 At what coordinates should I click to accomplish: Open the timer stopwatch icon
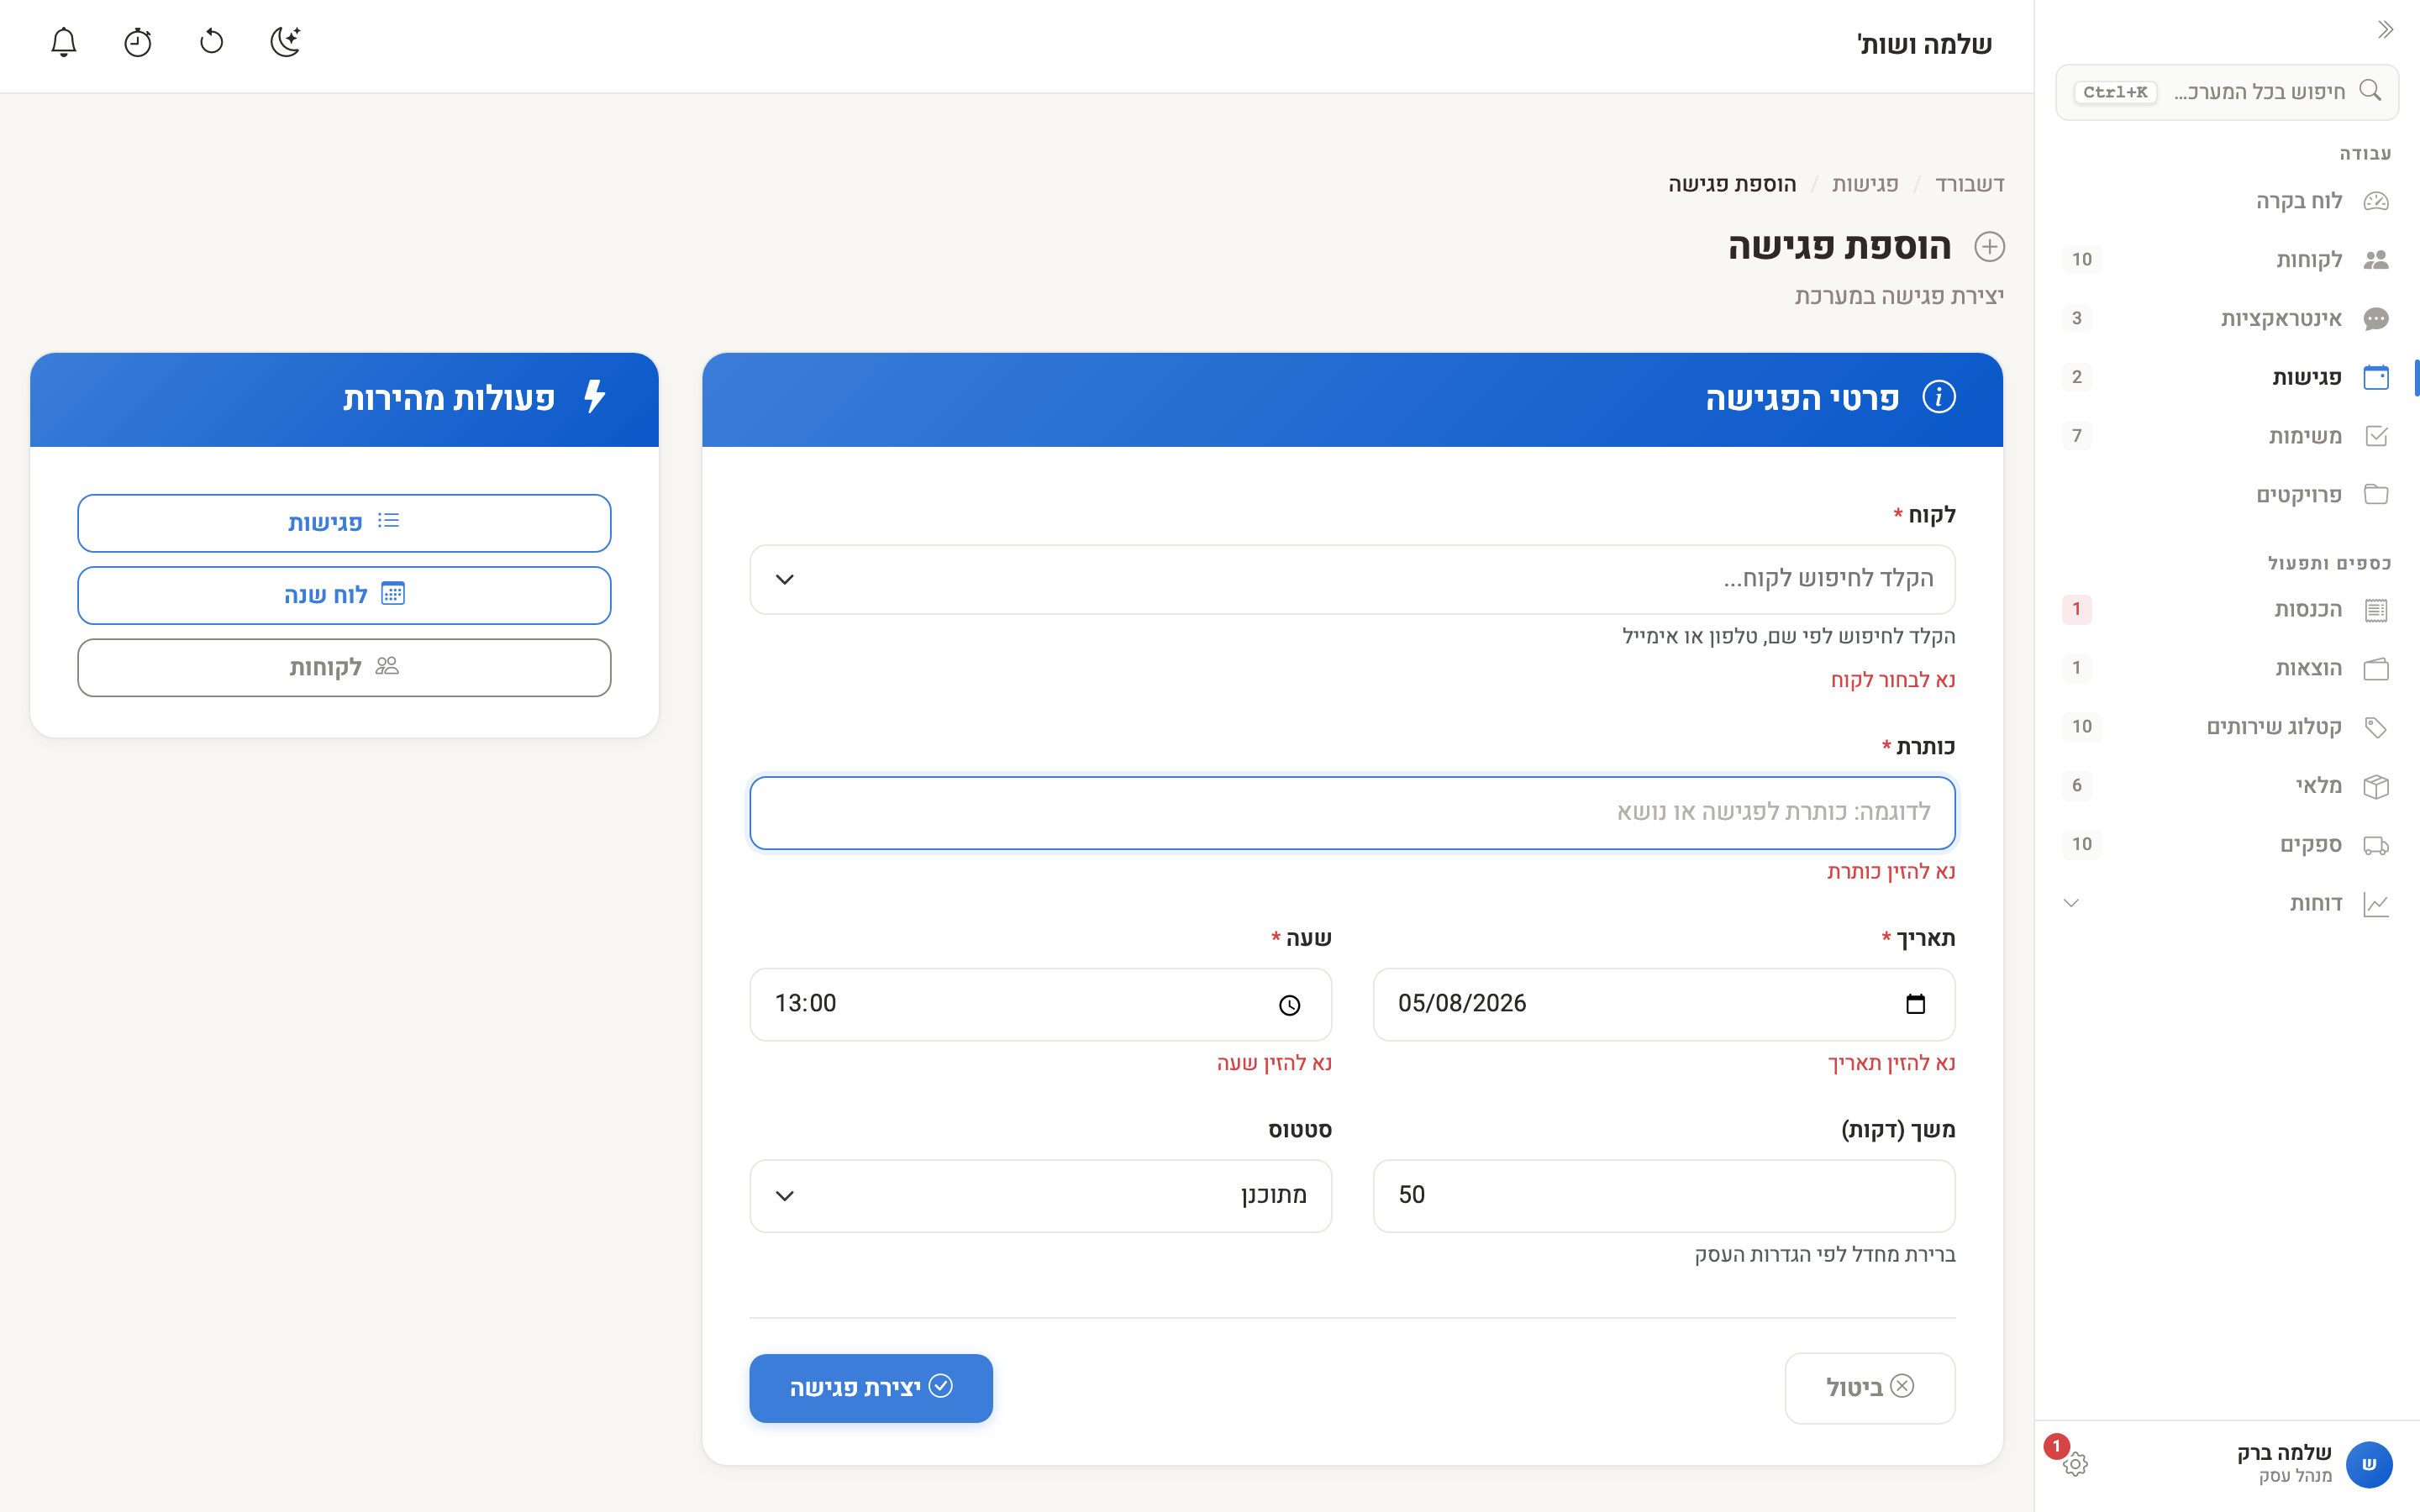(138, 42)
